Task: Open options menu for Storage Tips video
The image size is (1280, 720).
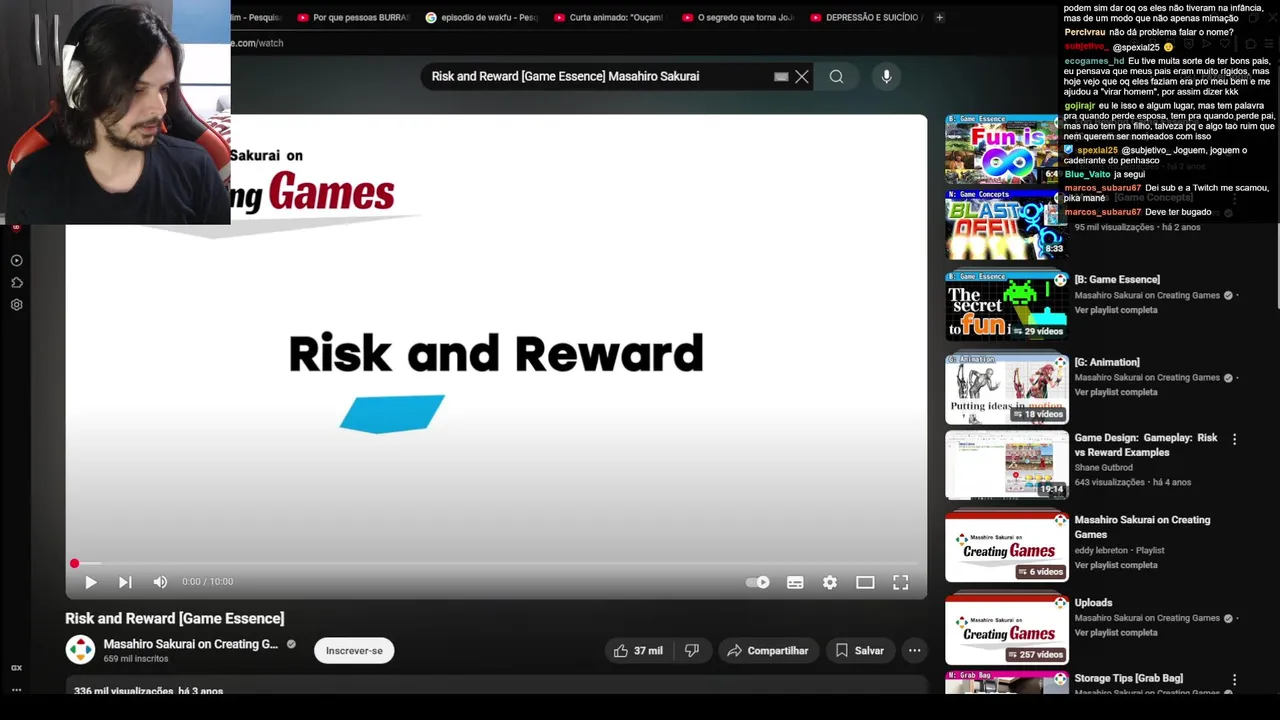Action: tap(1234, 679)
